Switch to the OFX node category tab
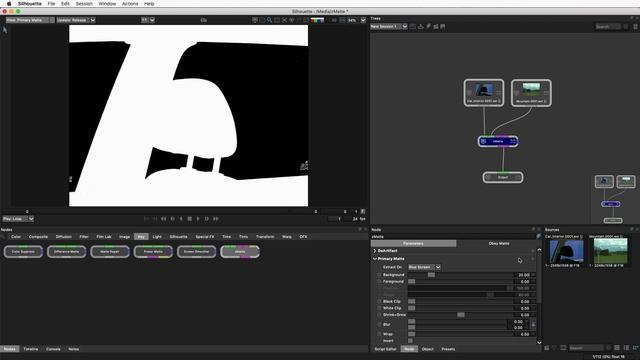 303,237
